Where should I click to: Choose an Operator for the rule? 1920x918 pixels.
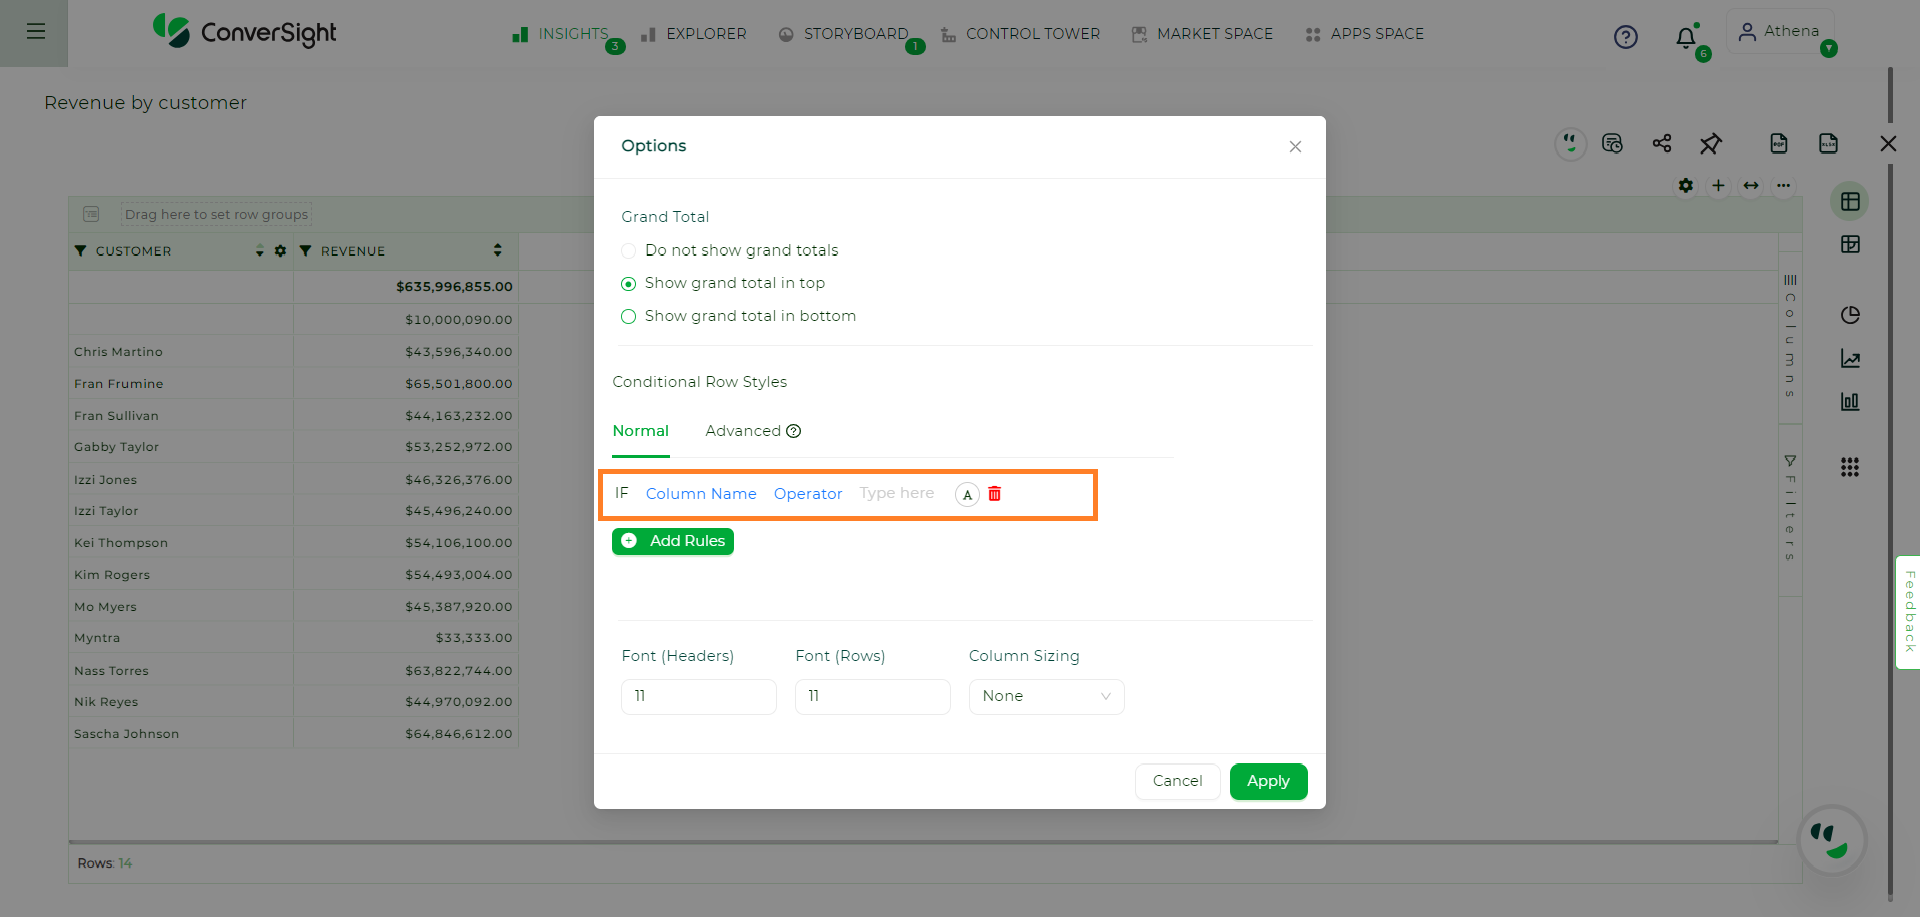coord(808,494)
